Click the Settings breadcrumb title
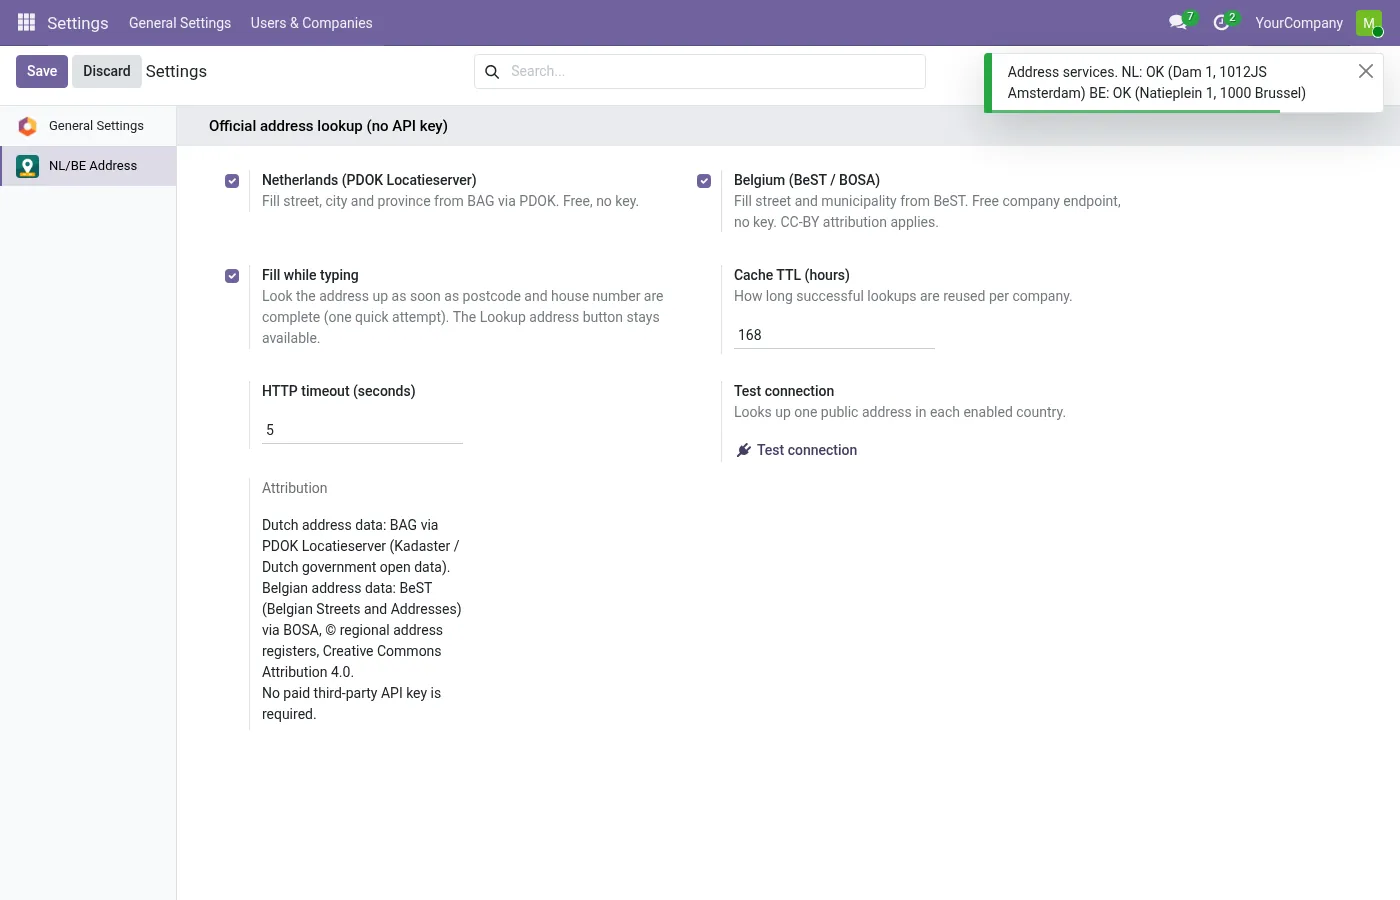This screenshot has height=900, width=1400. click(x=176, y=71)
